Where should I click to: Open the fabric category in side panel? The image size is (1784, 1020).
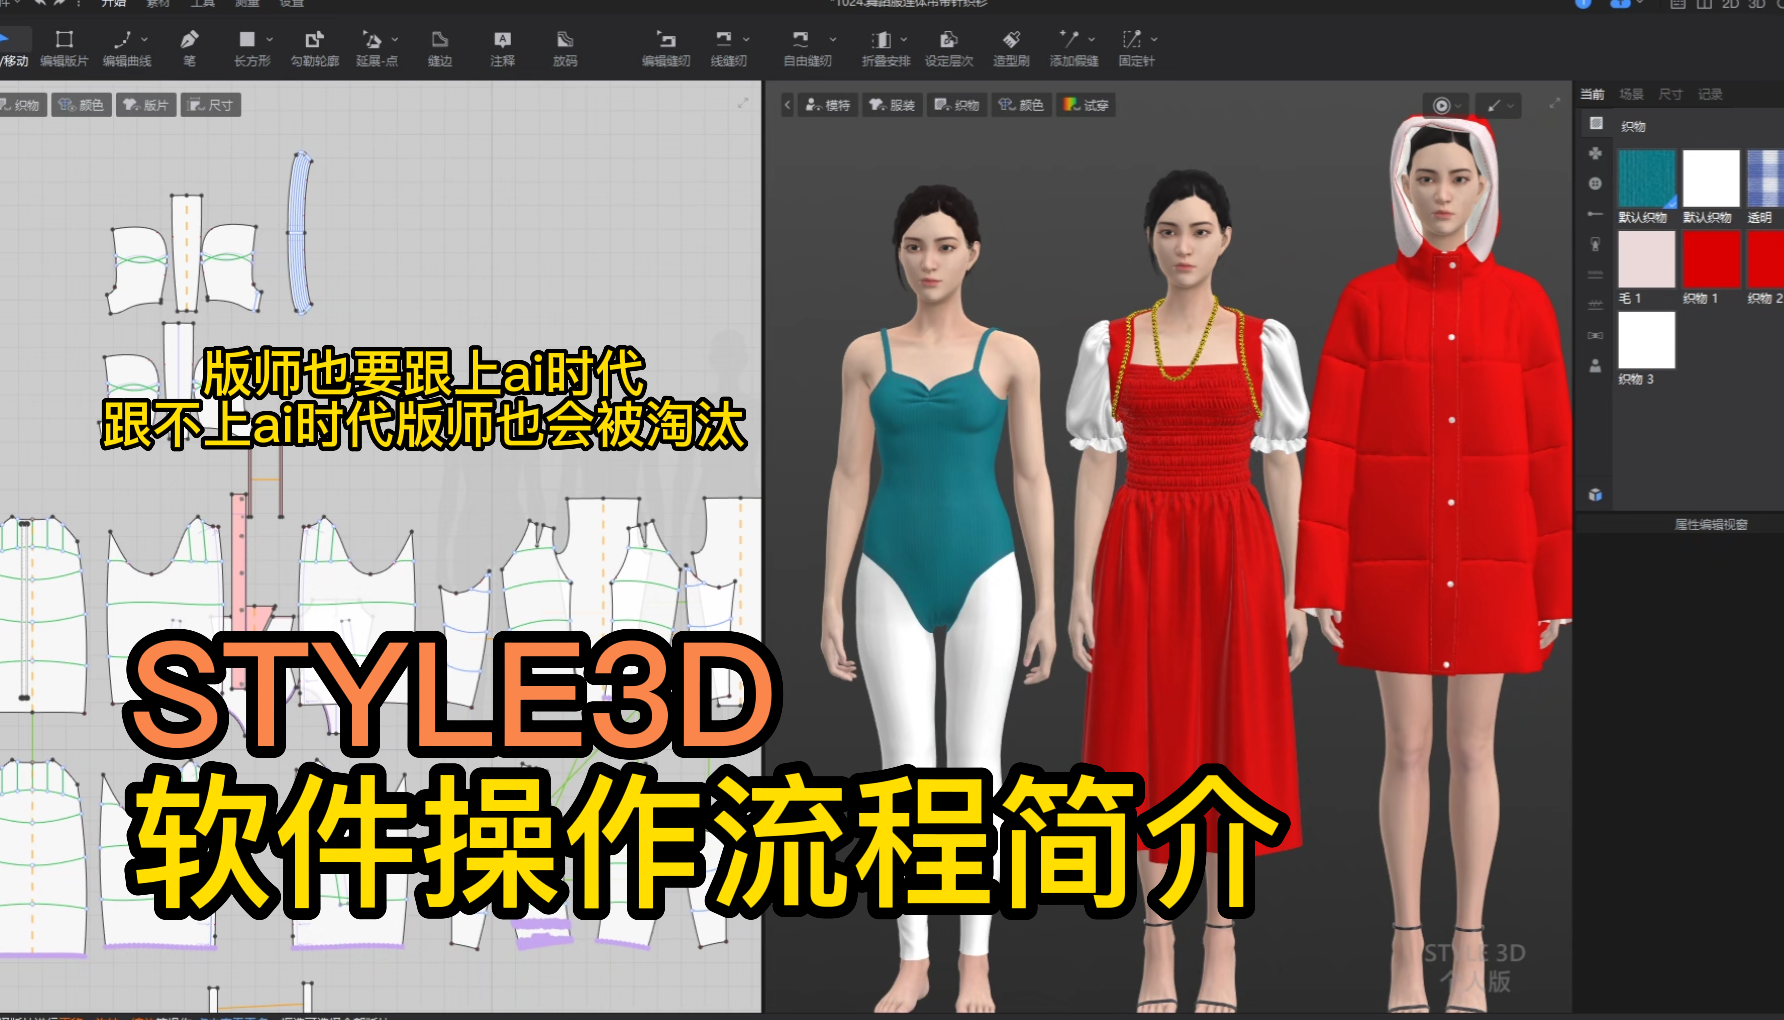pos(1596,123)
